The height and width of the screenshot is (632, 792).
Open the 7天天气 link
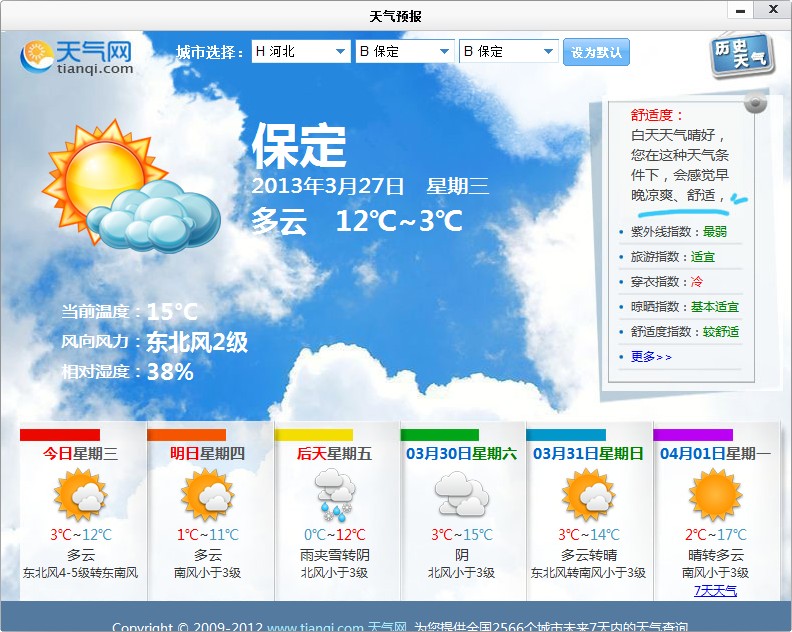point(715,591)
